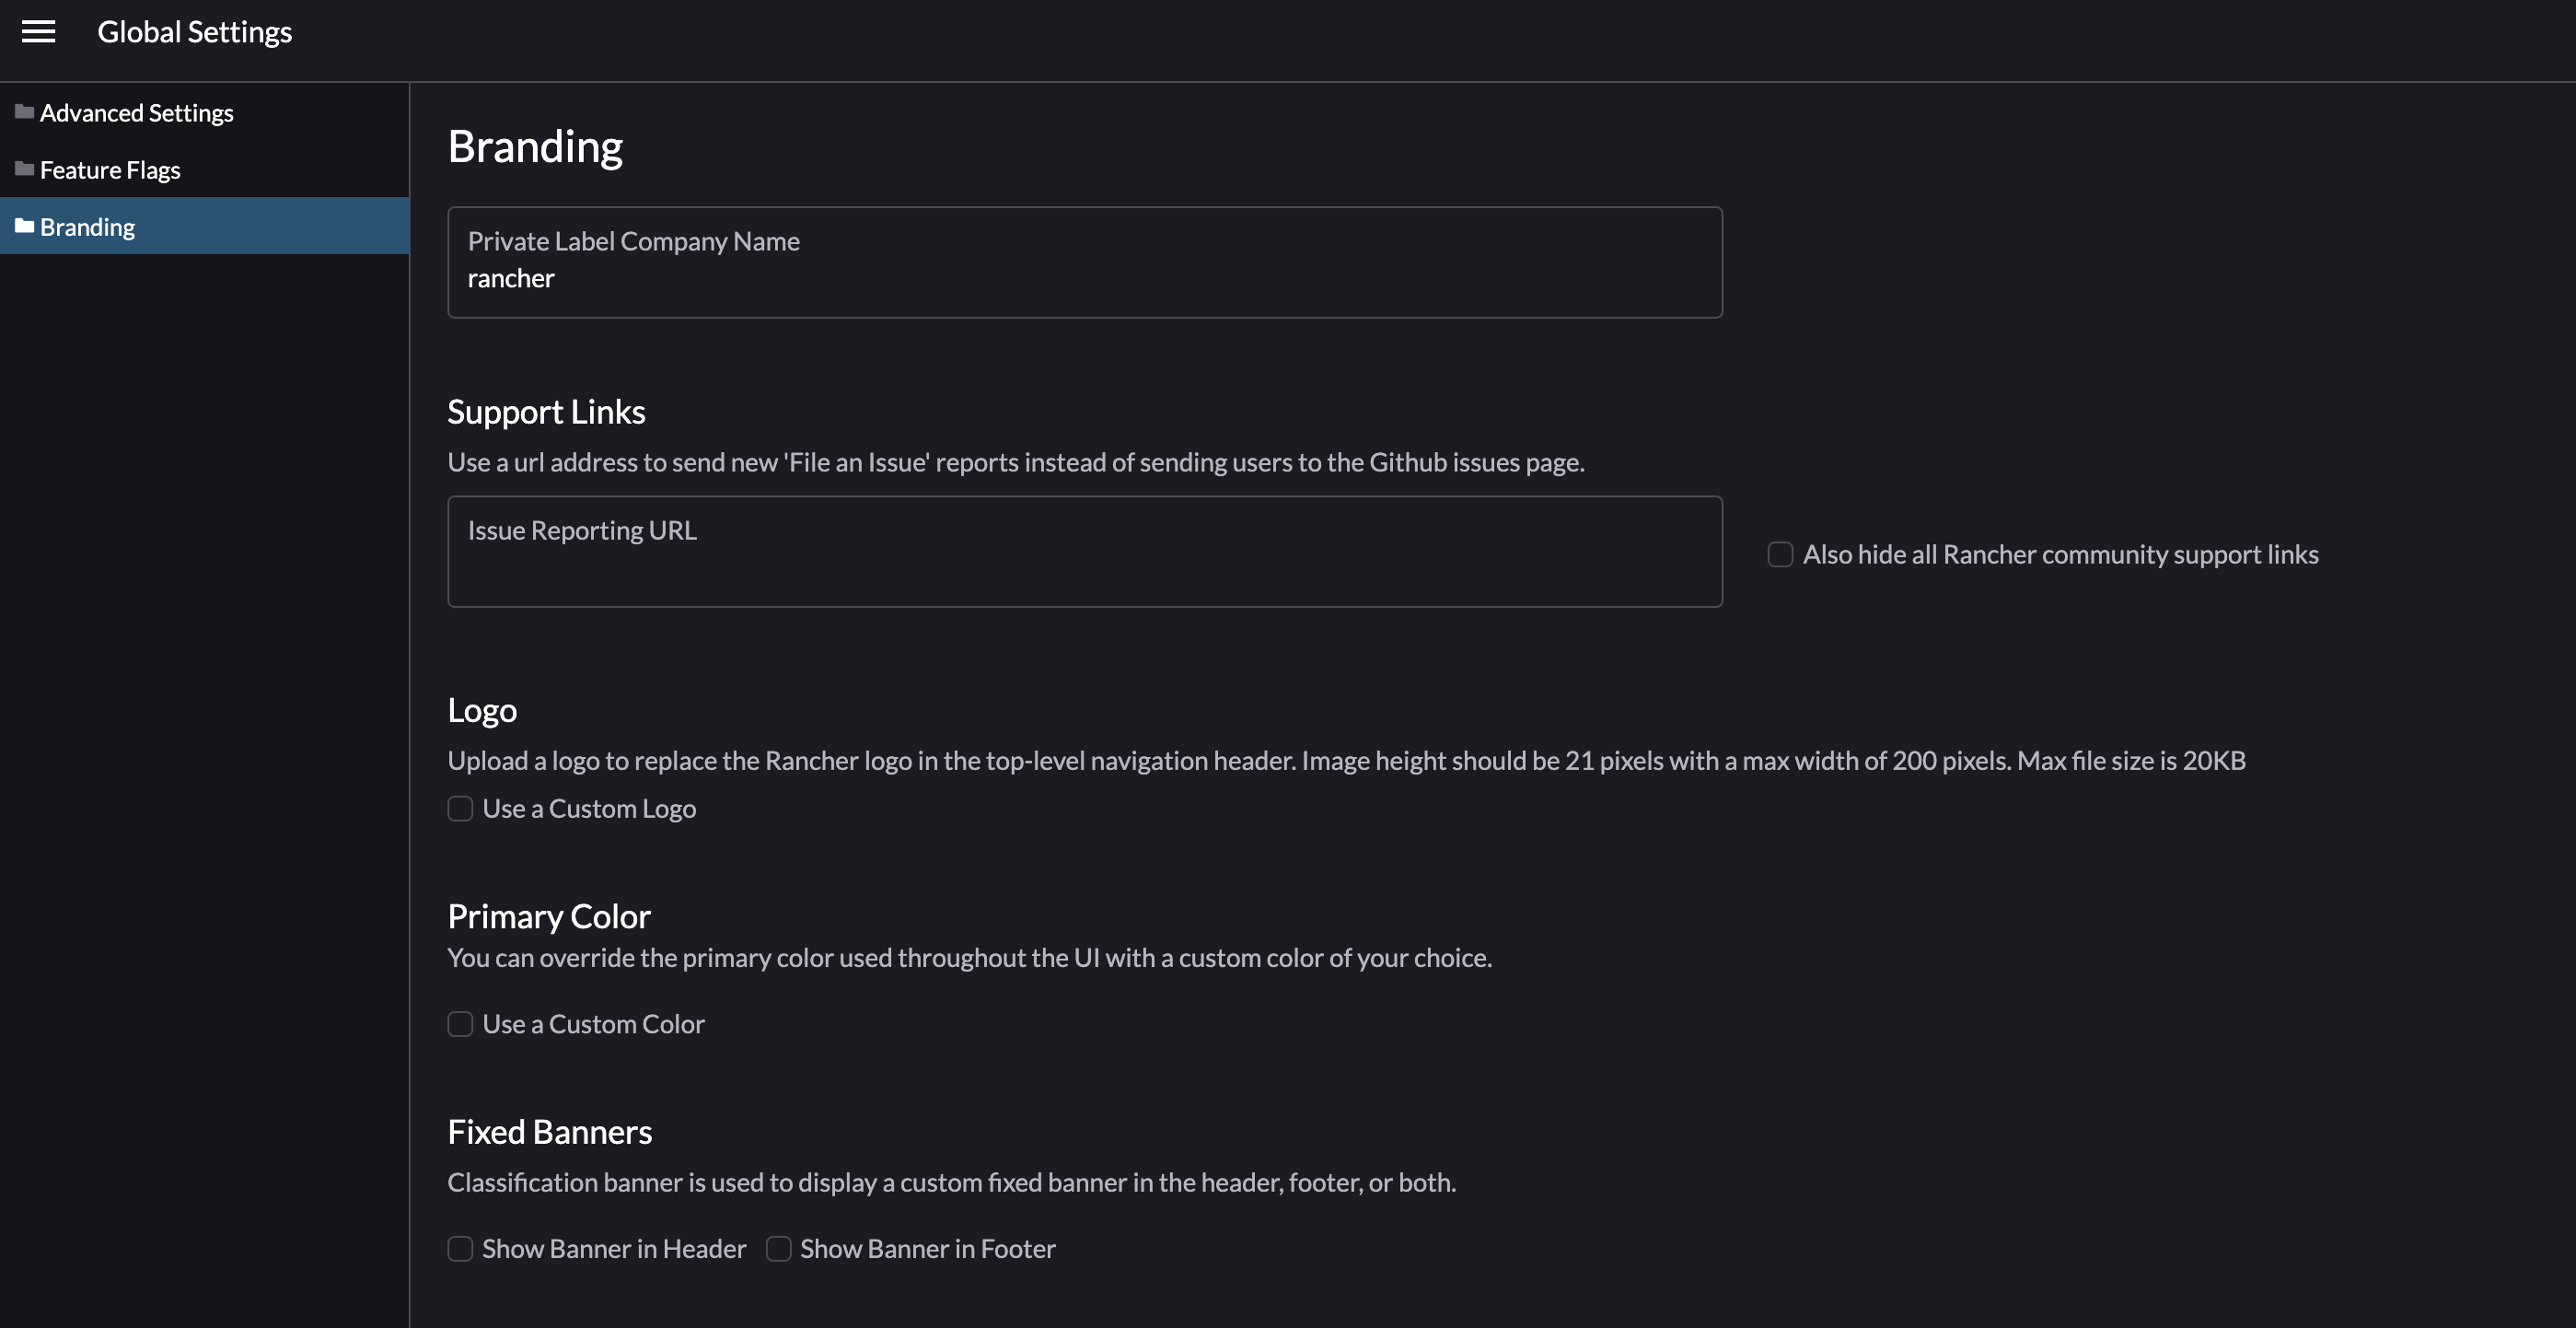Viewport: 2576px width, 1328px height.
Task: Click the Primary Color section heading
Action: tap(548, 915)
